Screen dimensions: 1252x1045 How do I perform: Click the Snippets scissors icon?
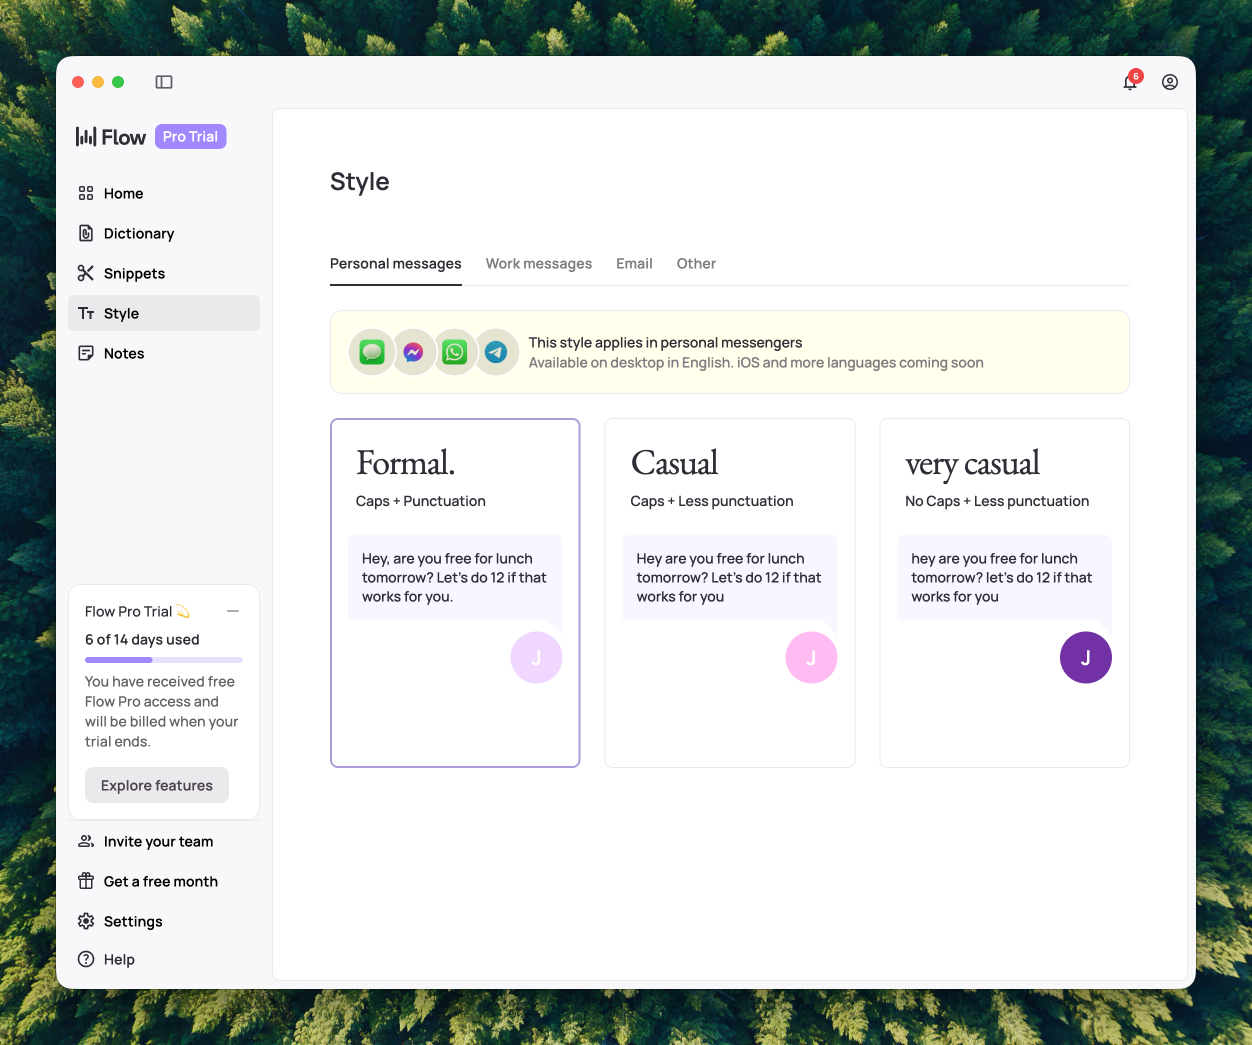click(86, 273)
